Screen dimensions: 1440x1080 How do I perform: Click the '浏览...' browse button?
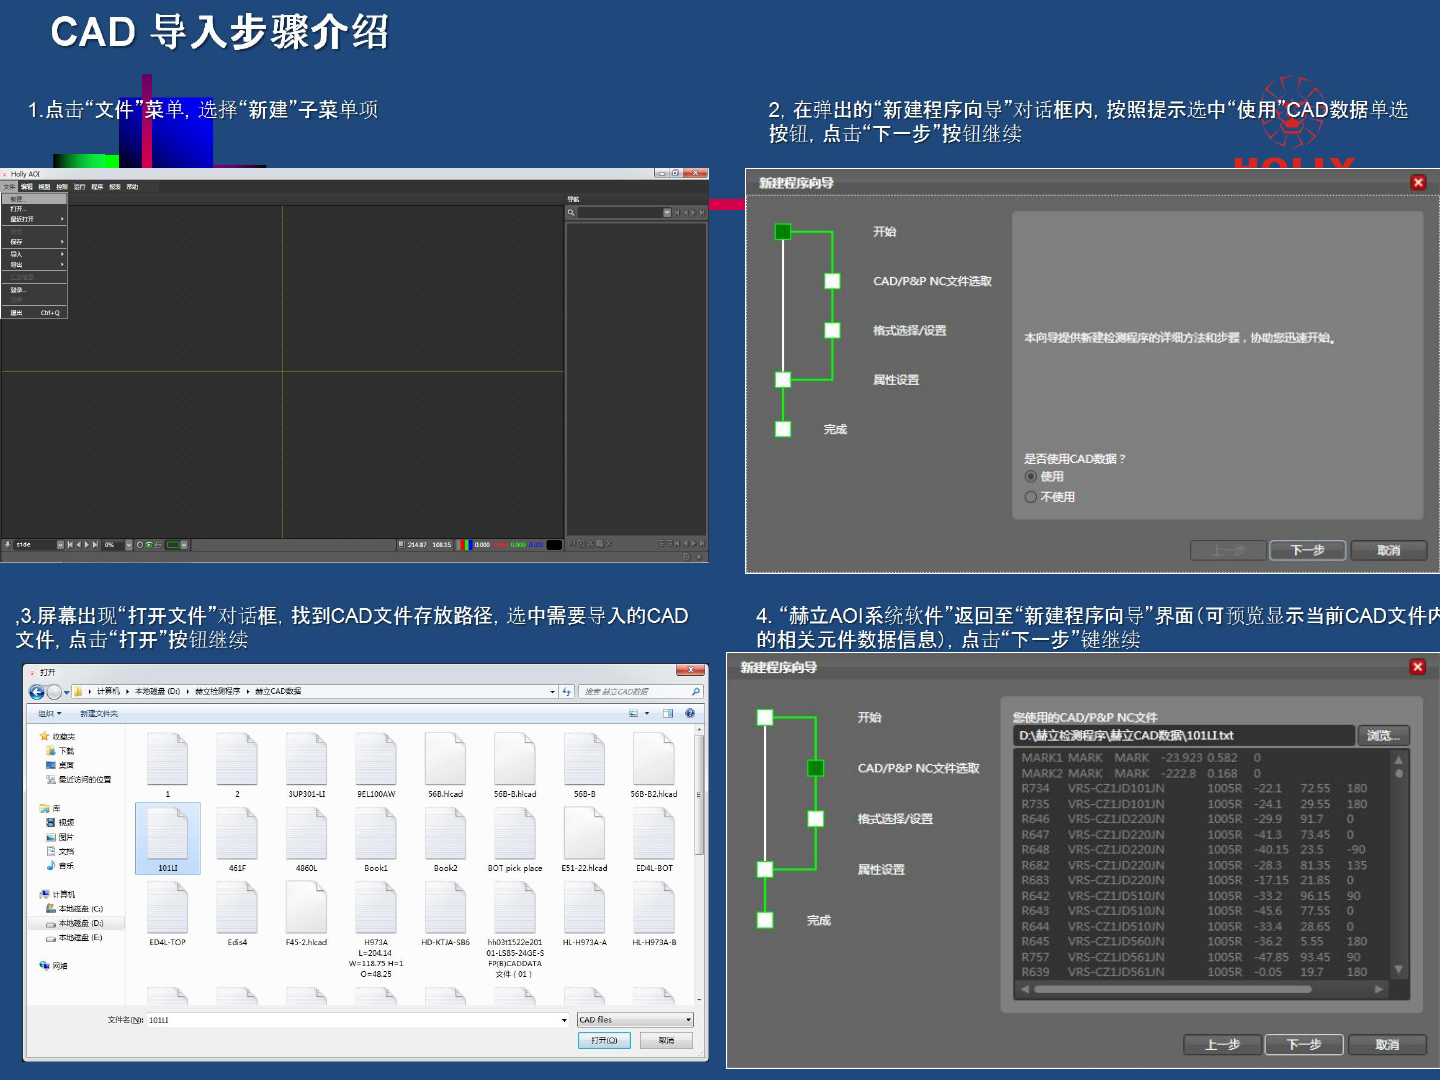pos(1382,735)
